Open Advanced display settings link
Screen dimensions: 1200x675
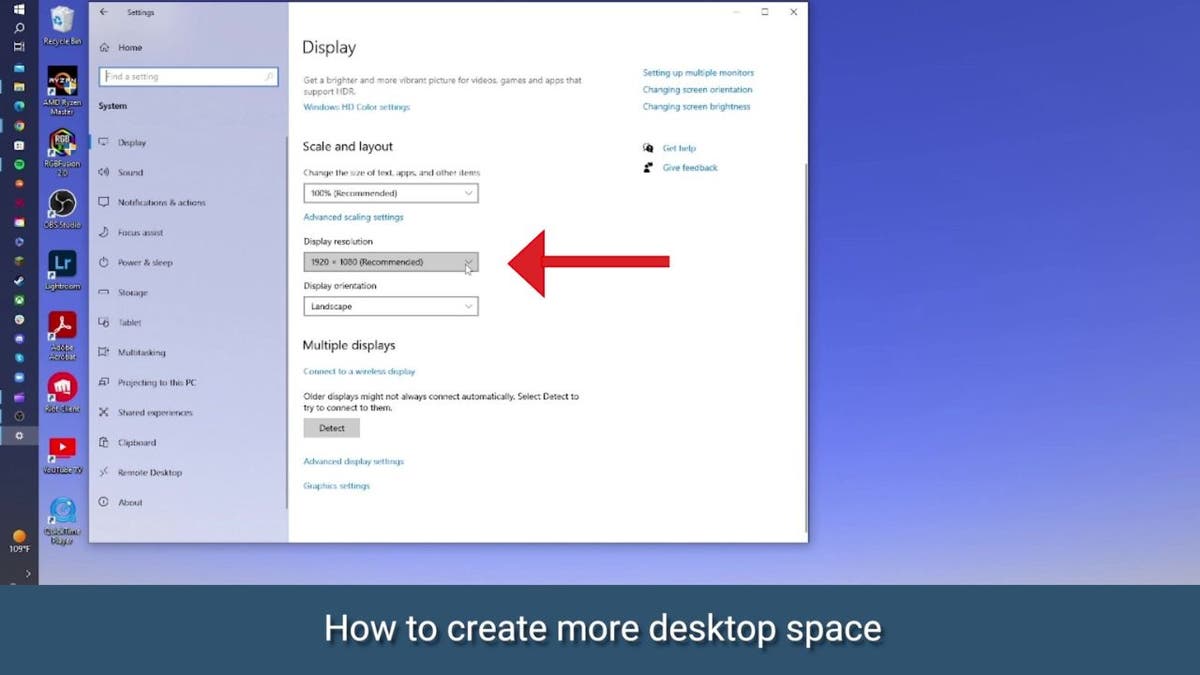coord(353,462)
